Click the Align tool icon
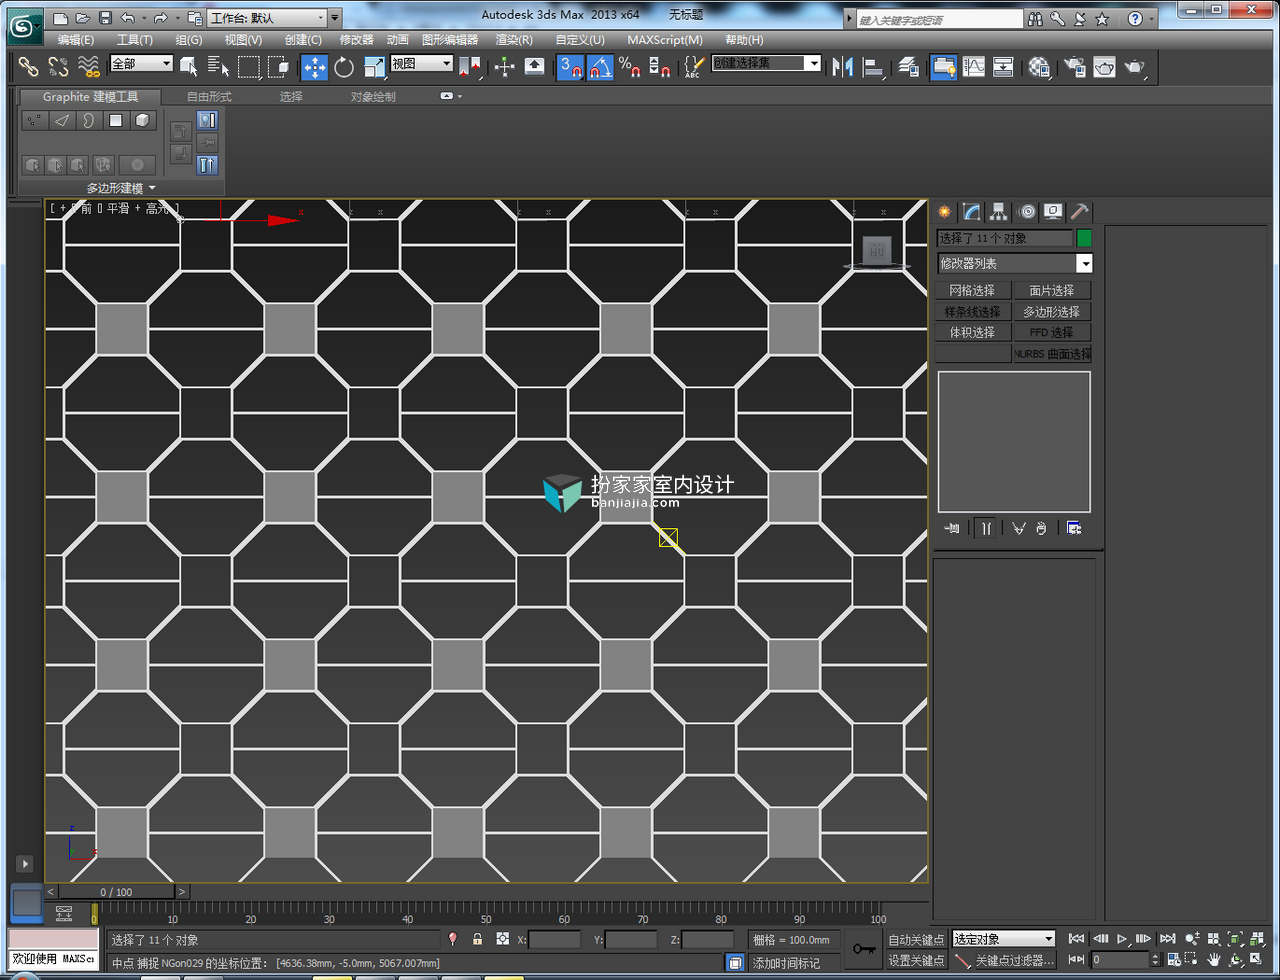 875,67
